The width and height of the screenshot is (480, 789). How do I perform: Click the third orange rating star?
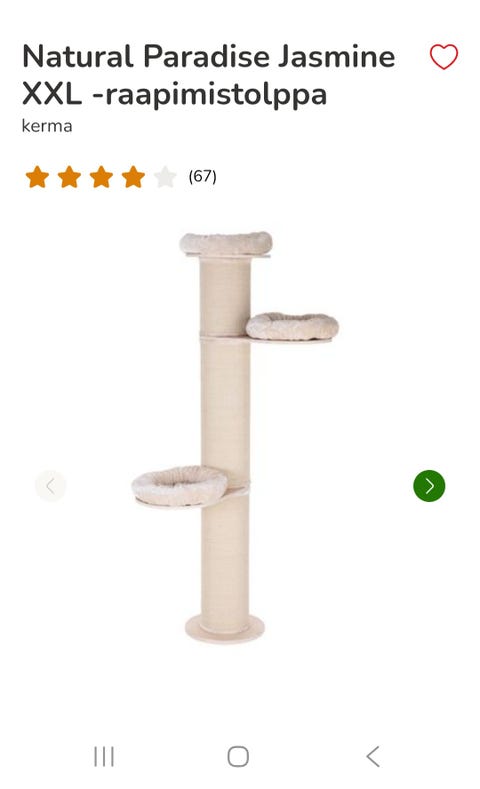click(x=102, y=177)
